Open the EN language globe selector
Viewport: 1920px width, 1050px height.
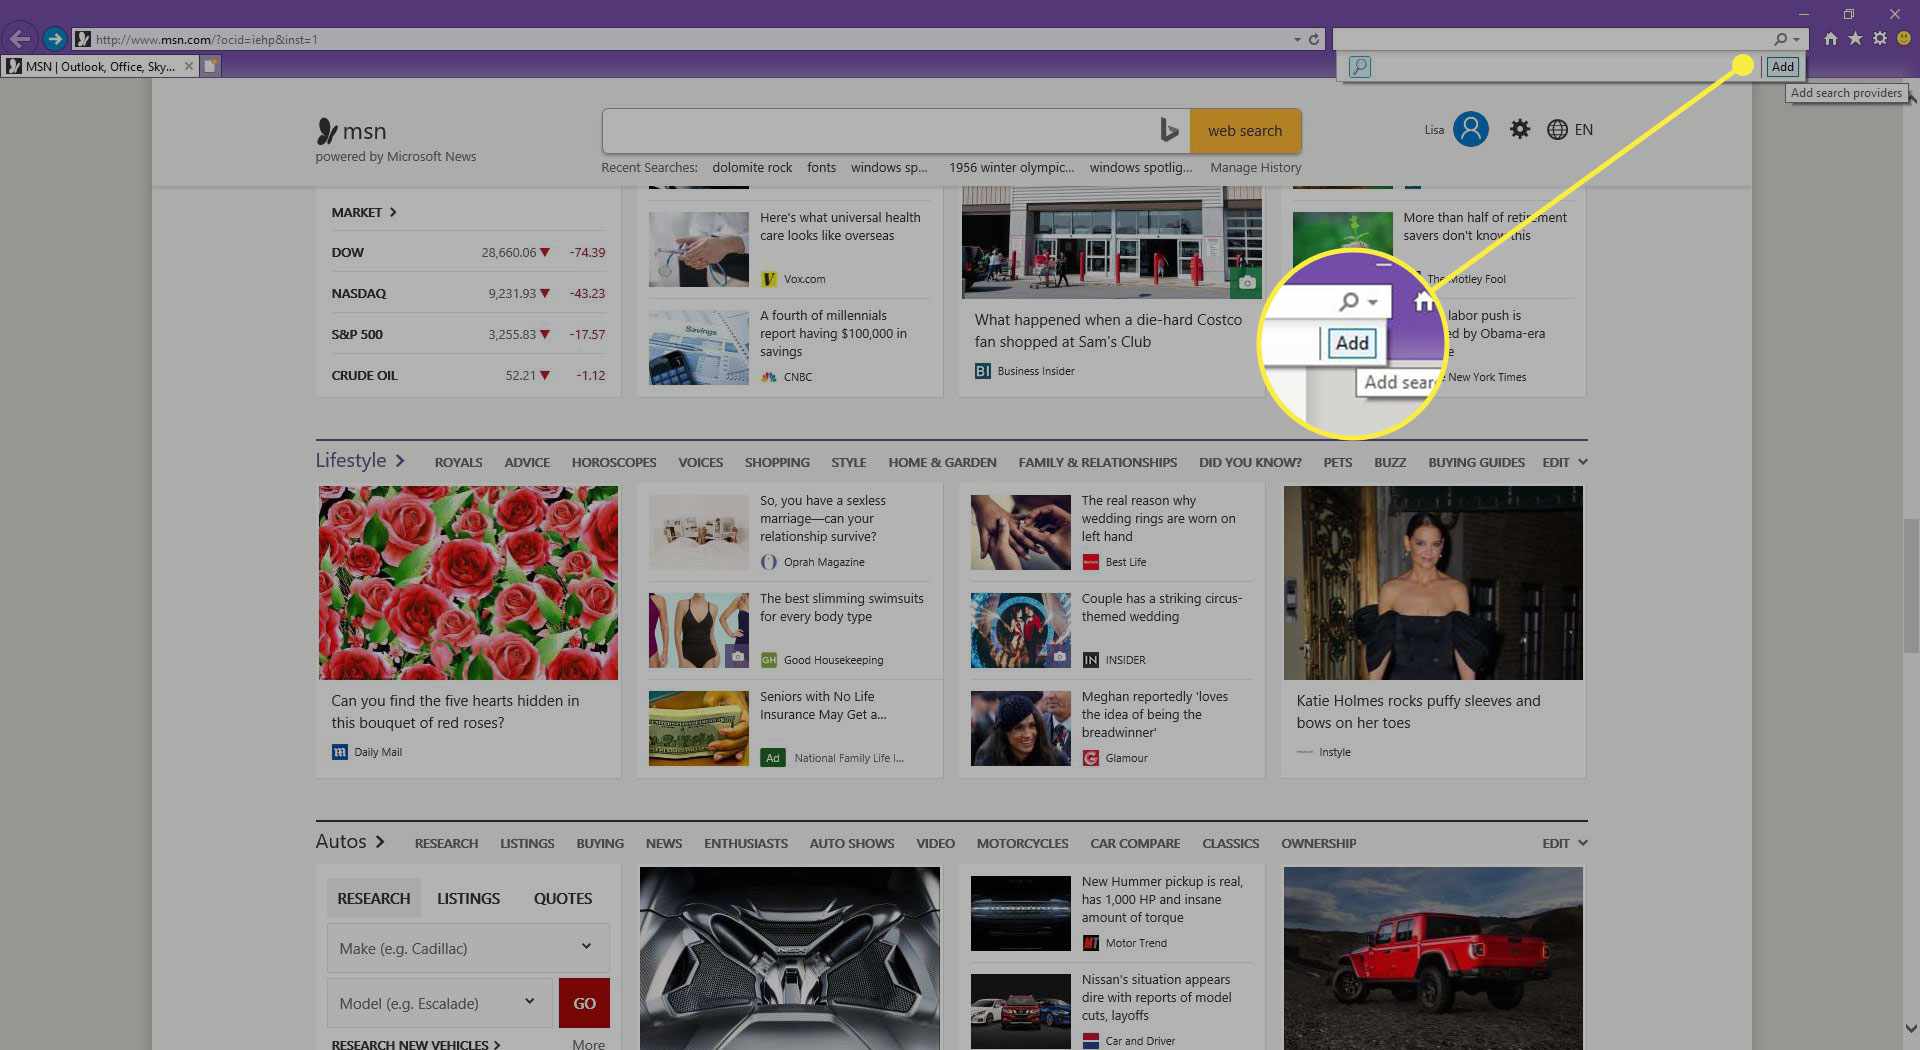(1570, 130)
